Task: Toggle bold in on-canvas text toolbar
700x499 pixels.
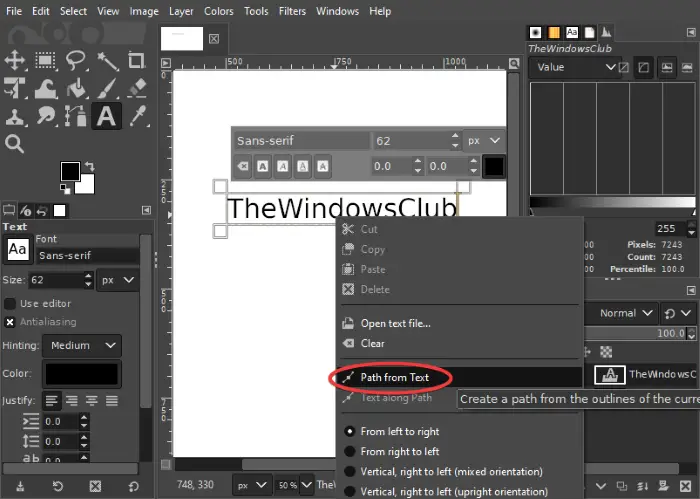Action: pyautogui.click(x=262, y=166)
